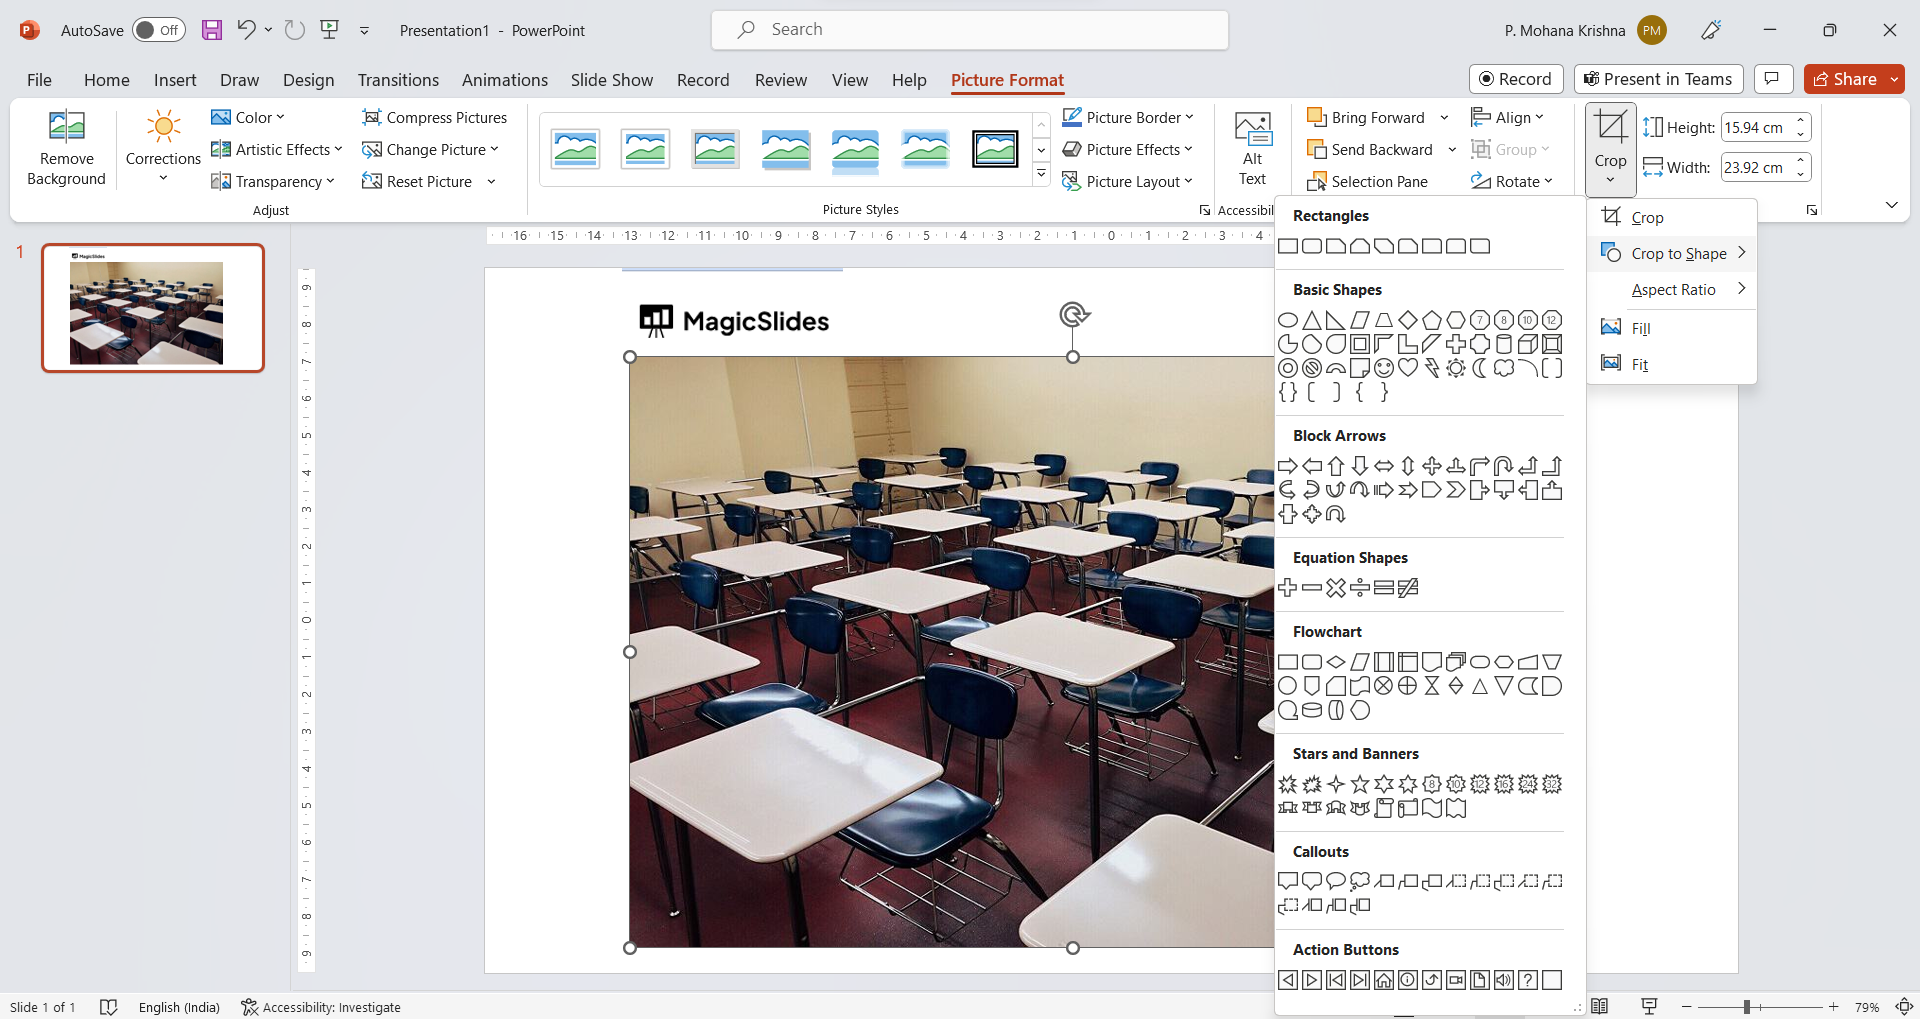
Task: Choose the right arrow in Block Arrows
Action: point(1288,466)
